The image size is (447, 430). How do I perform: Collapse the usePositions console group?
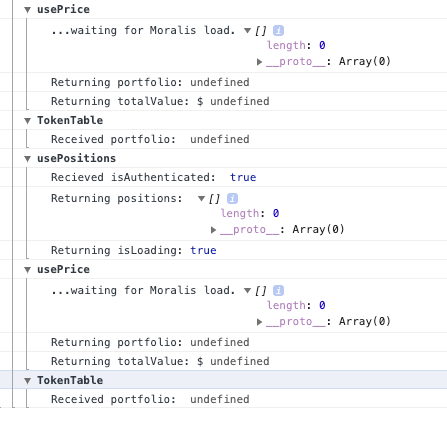tap(28, 159)
